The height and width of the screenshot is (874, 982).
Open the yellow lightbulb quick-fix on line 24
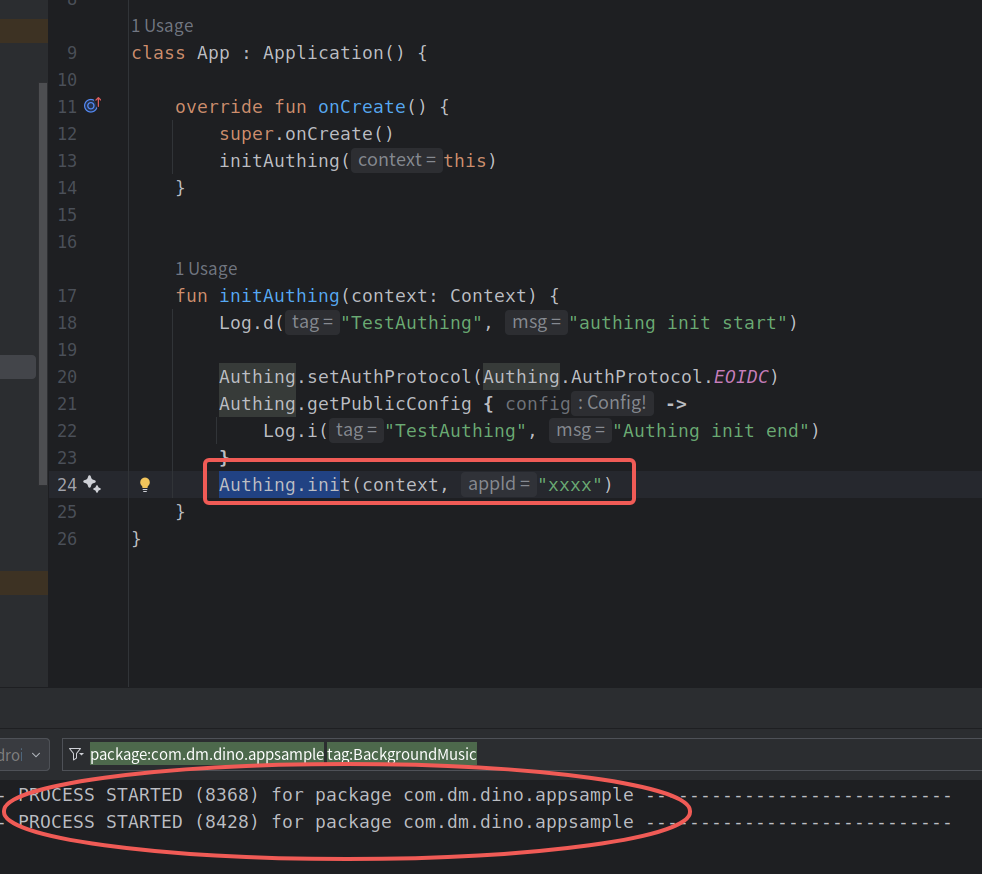[144, 485]
